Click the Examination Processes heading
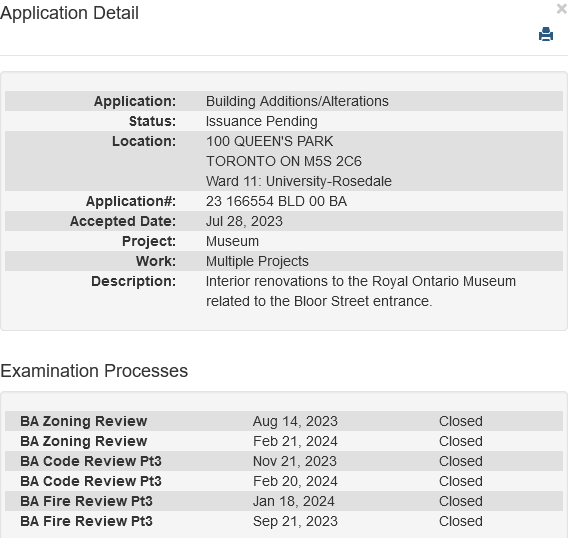The width and height of the screenshot is (568, 538). pos(94,371)
